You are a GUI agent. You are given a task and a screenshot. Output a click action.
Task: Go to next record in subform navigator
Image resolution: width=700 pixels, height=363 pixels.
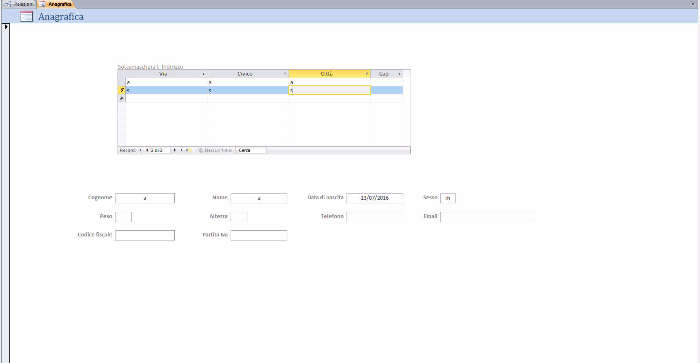pyautogui.click(x=175, y=150)
